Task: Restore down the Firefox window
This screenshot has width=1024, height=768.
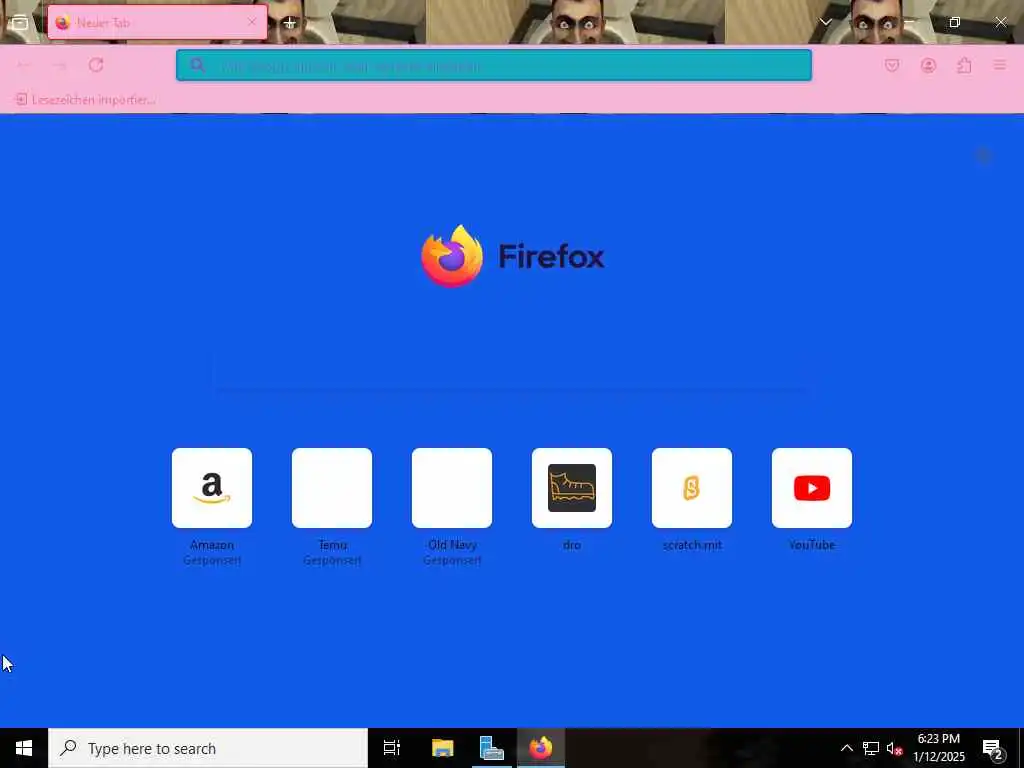Action: tap(955, 22)
